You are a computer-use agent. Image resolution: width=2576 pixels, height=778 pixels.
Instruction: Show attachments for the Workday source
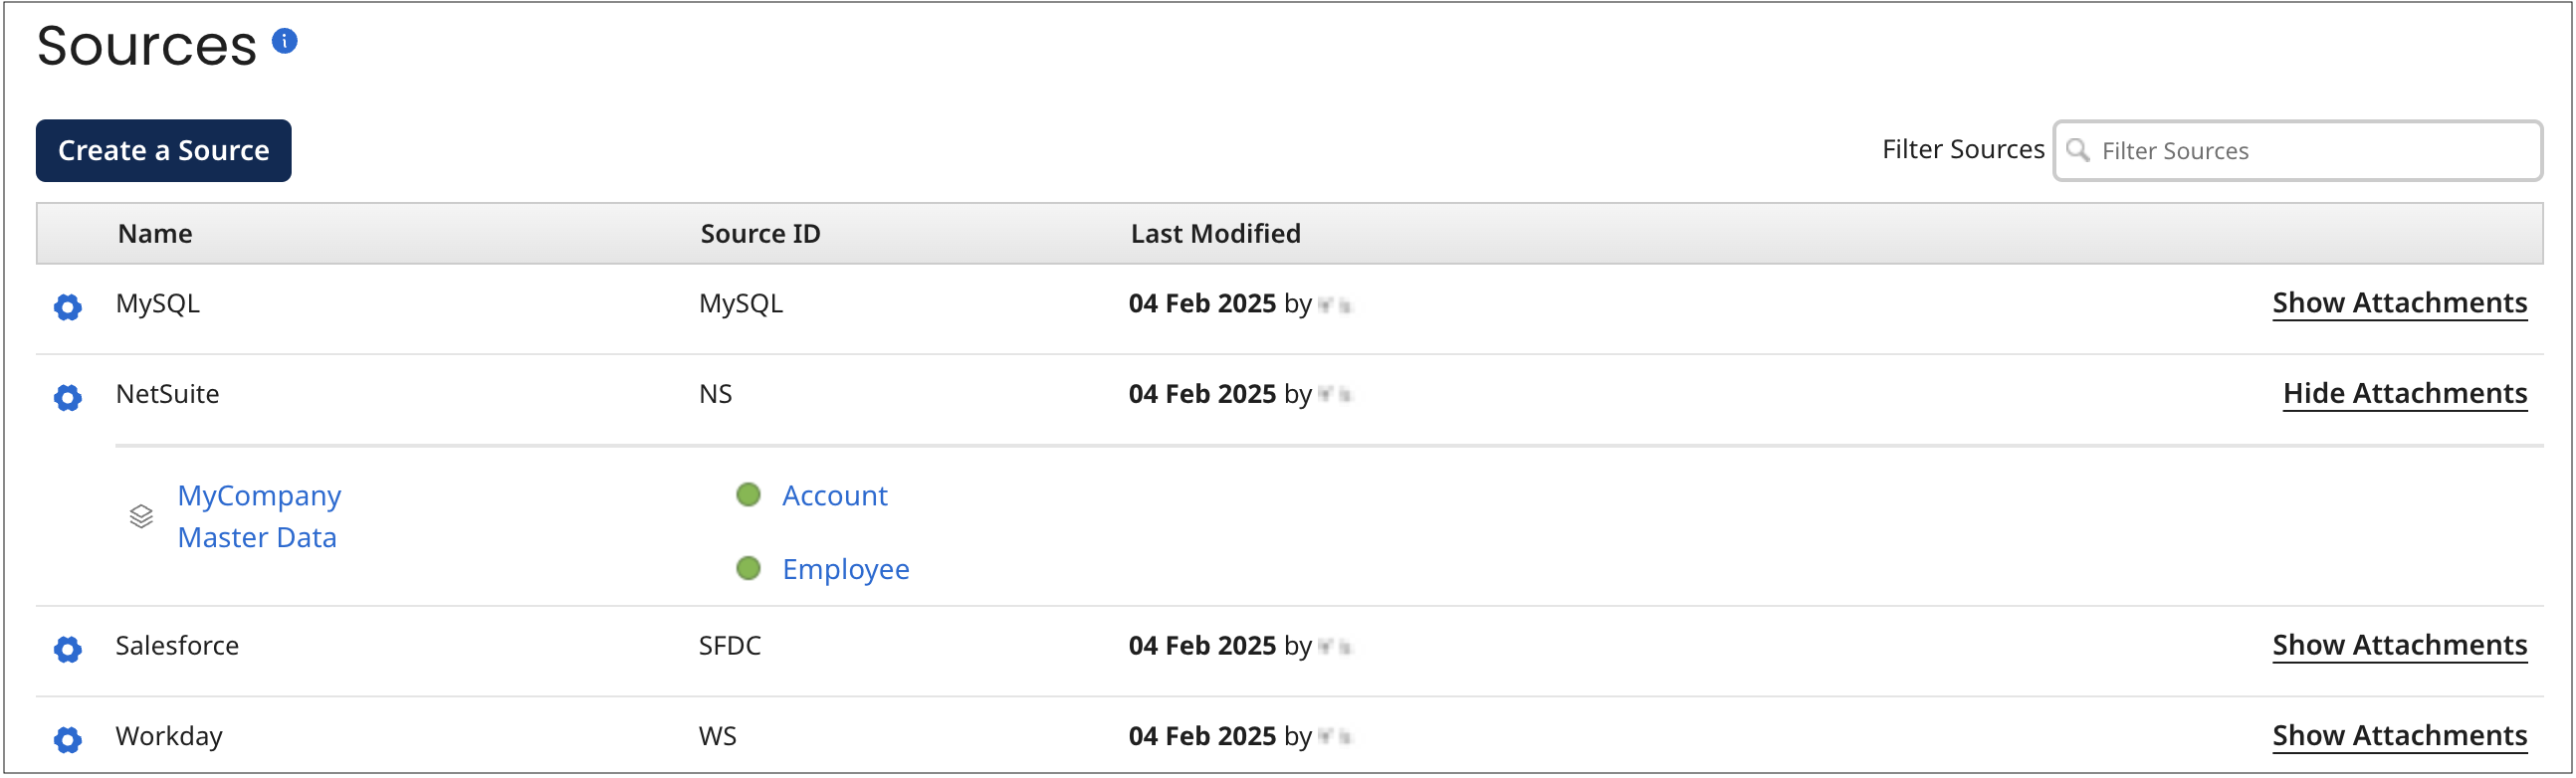coord(2400,735)
